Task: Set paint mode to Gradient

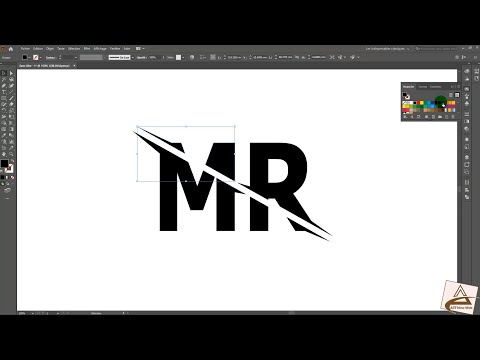Action: pos(7,177)
